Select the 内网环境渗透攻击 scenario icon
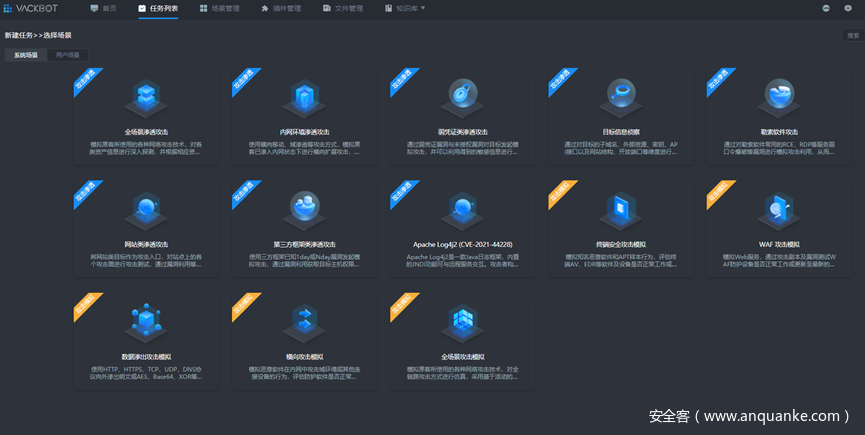The width and height of the screenshot is (865, 435). click(x=304, y=97)
